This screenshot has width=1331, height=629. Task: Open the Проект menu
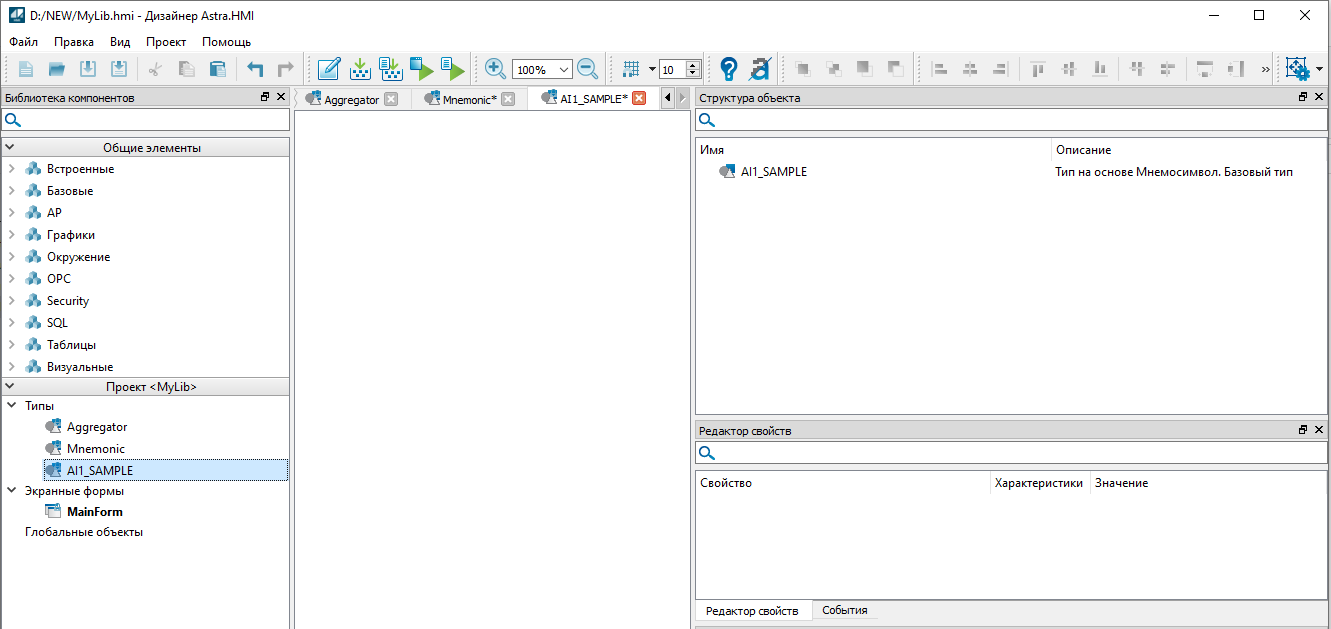(165, 42)
